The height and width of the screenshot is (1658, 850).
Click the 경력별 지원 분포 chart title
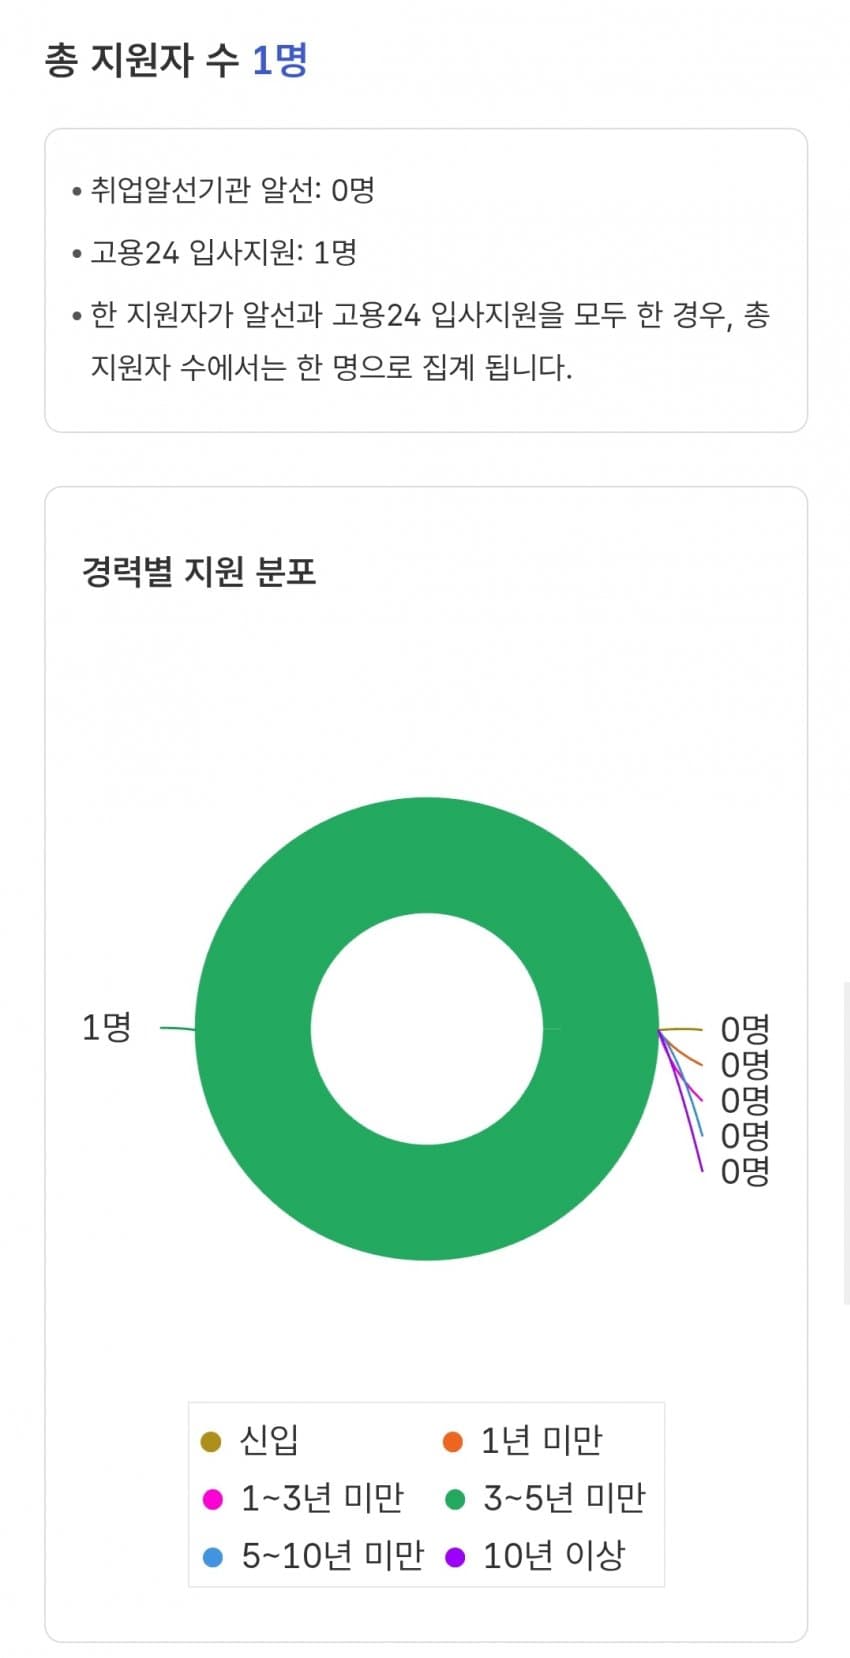(199, 572)
